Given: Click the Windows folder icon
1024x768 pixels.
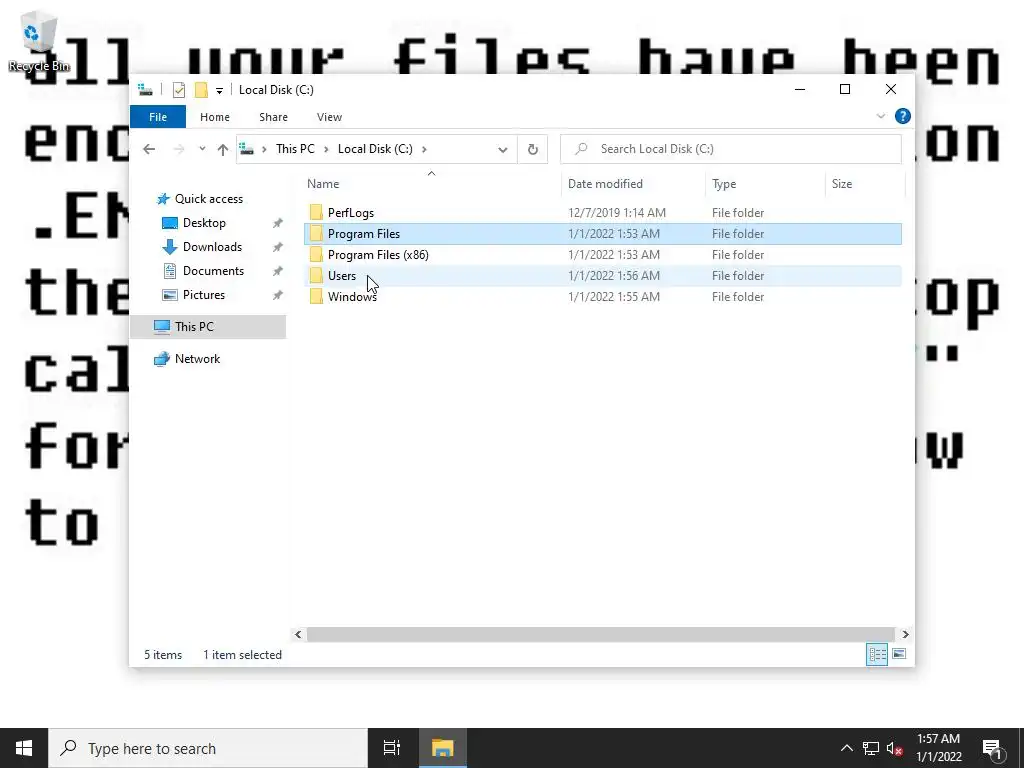Looking at the screenshot, I should (316, 296).
